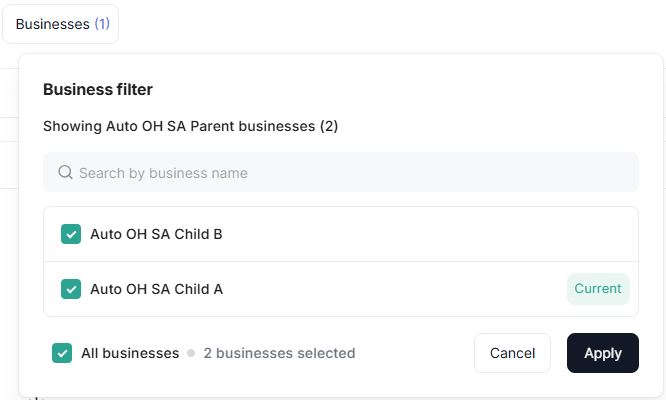Uncheck the Auto OH SA Child B checkbox
Screen dimensions: 666x400
point(71,234)
